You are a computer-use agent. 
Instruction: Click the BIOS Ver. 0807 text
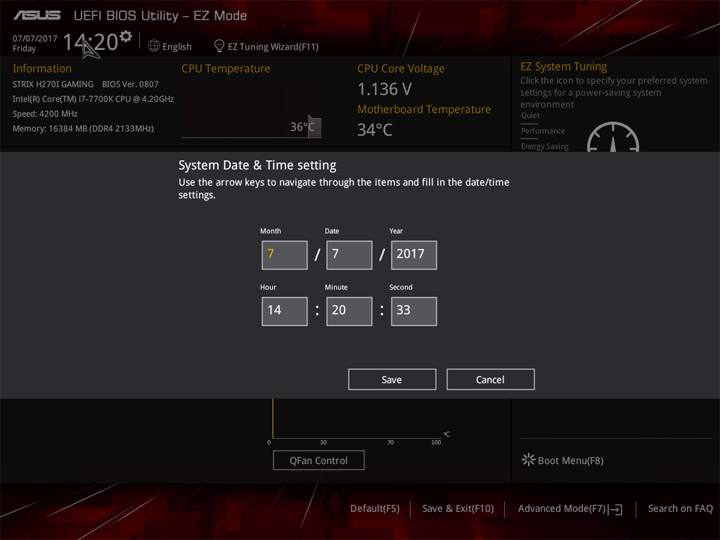coord(130,84)
